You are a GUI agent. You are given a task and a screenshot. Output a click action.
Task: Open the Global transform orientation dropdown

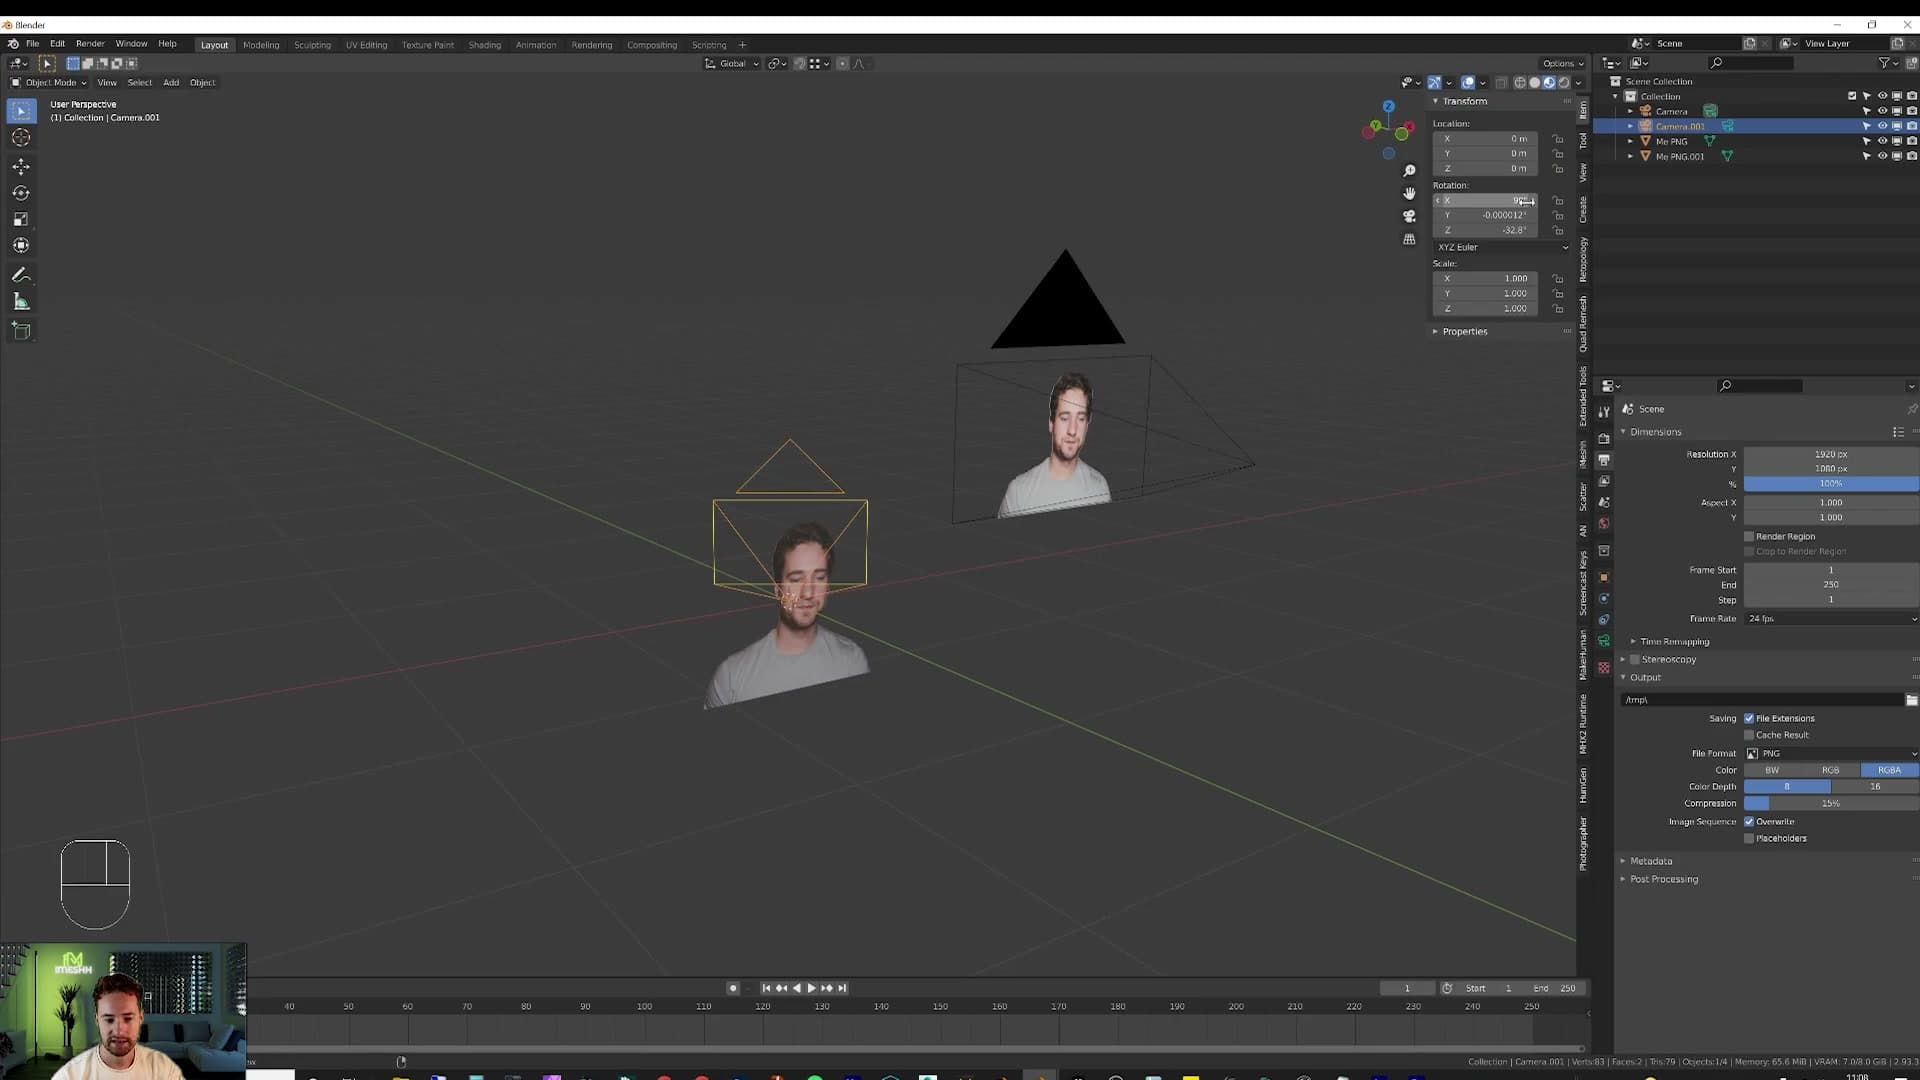coord(732,64)
